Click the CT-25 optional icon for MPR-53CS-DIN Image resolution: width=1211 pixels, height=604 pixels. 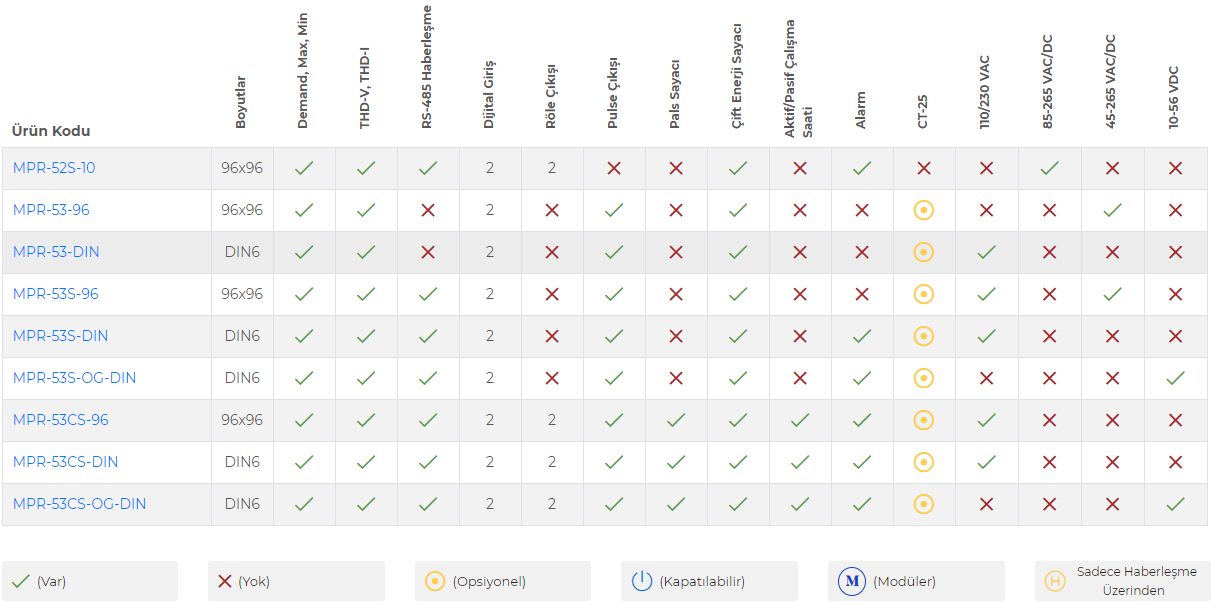[924, 462]
